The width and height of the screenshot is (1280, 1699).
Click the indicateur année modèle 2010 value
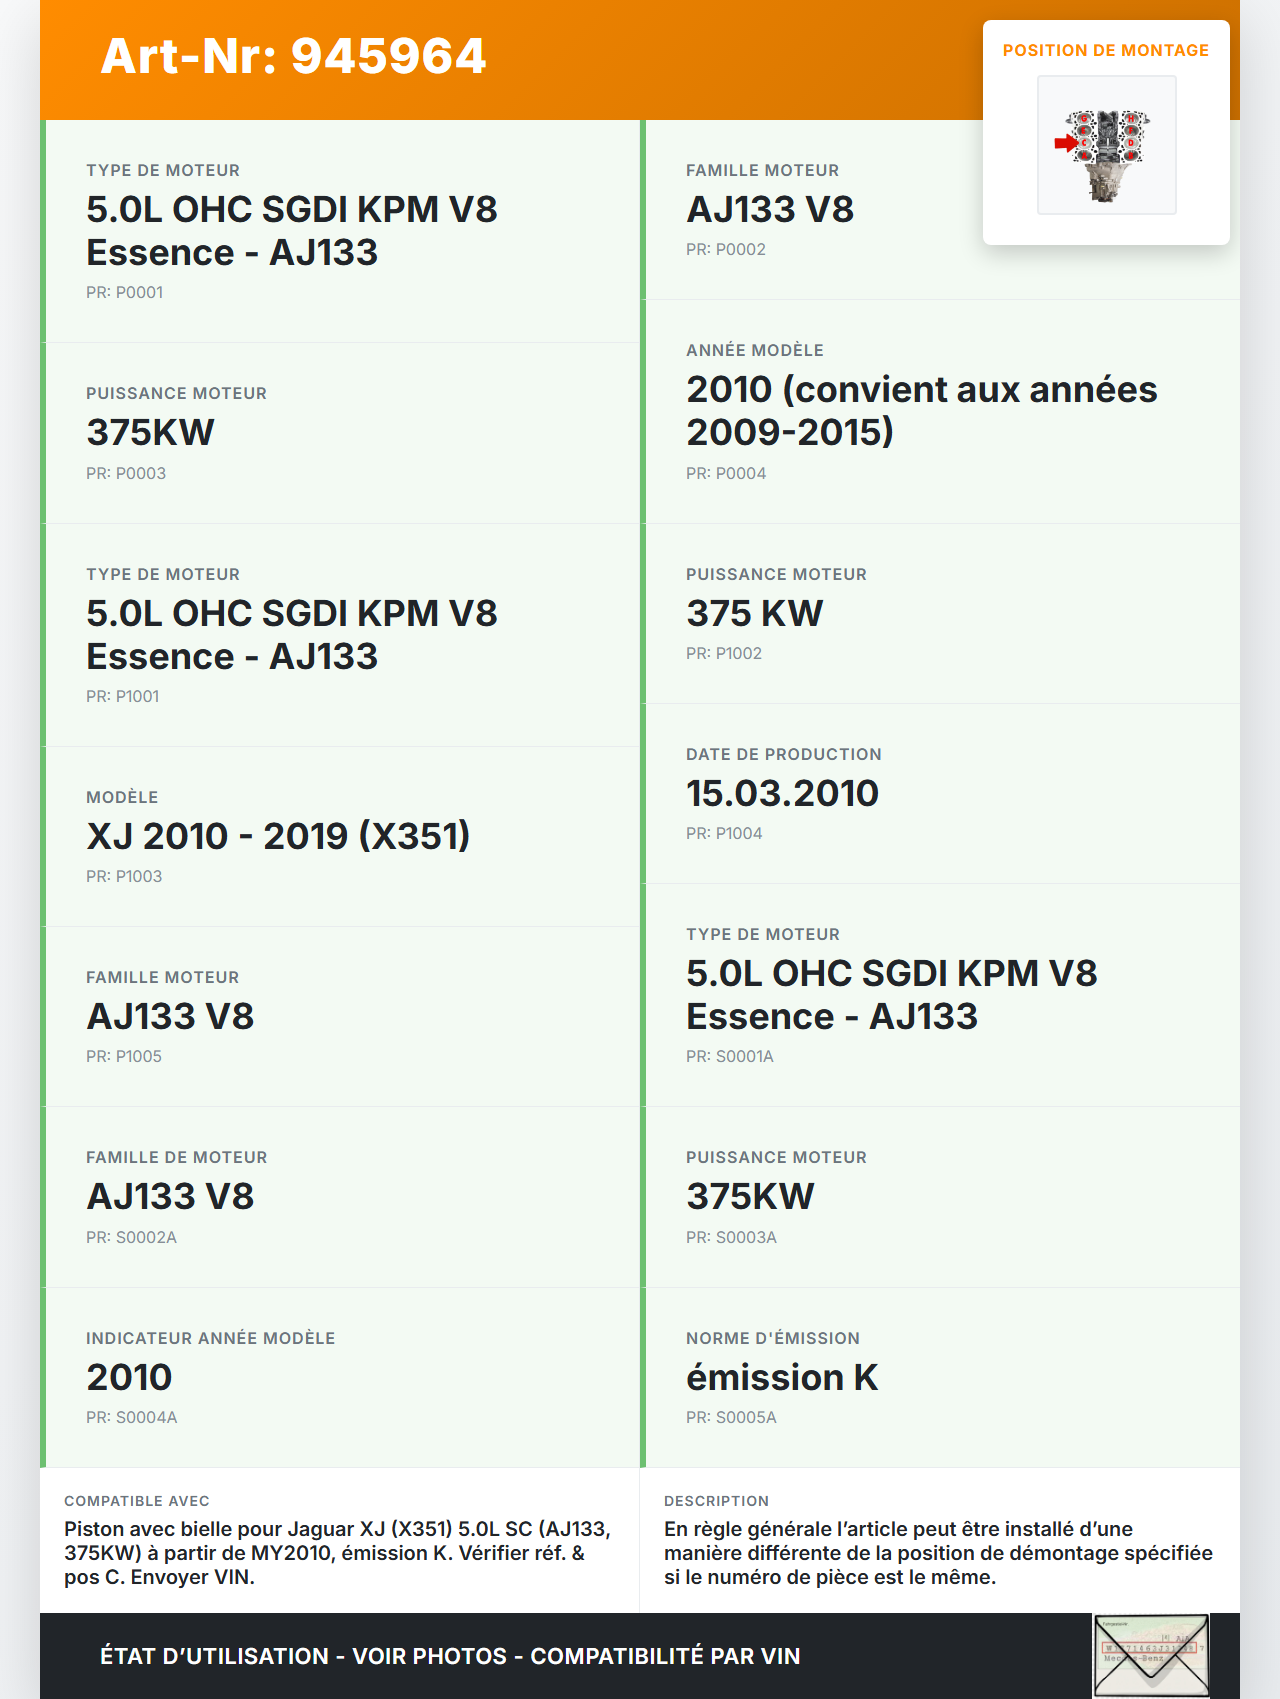(129, 1377)
